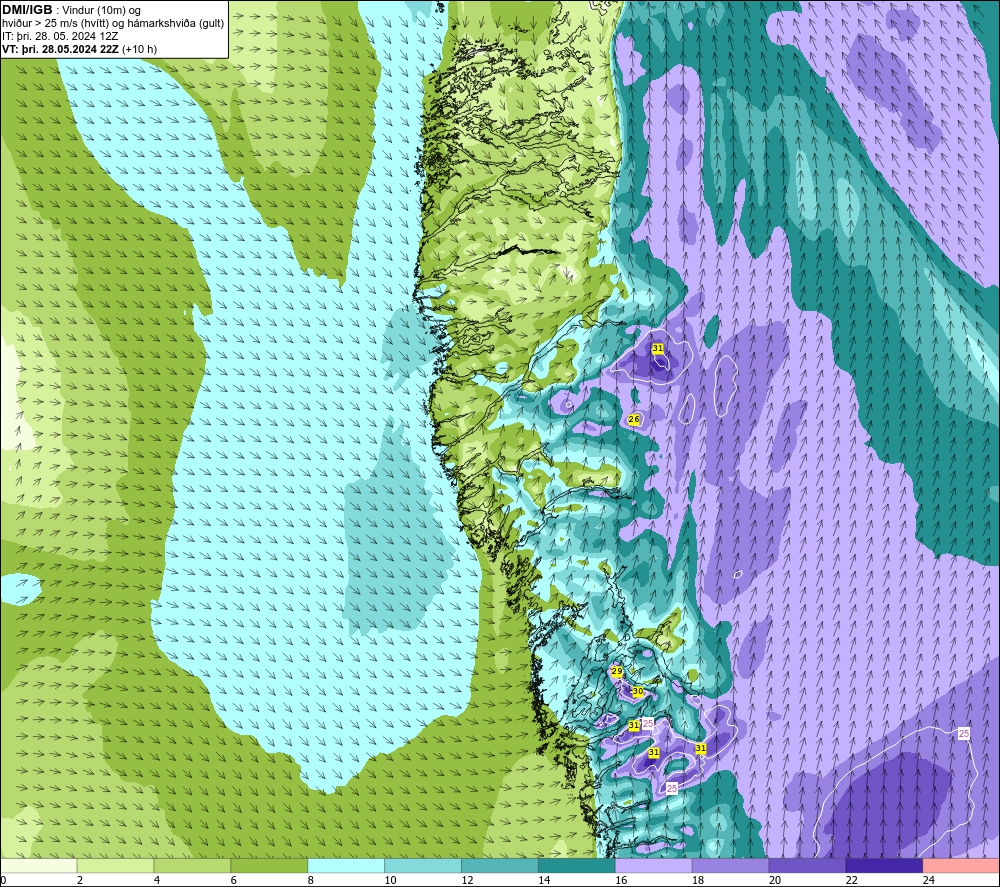Viewport: 1000px width, 887px height.
Task: Pick the light teal 10–12 legend swatch
Action: pos(423,865)
